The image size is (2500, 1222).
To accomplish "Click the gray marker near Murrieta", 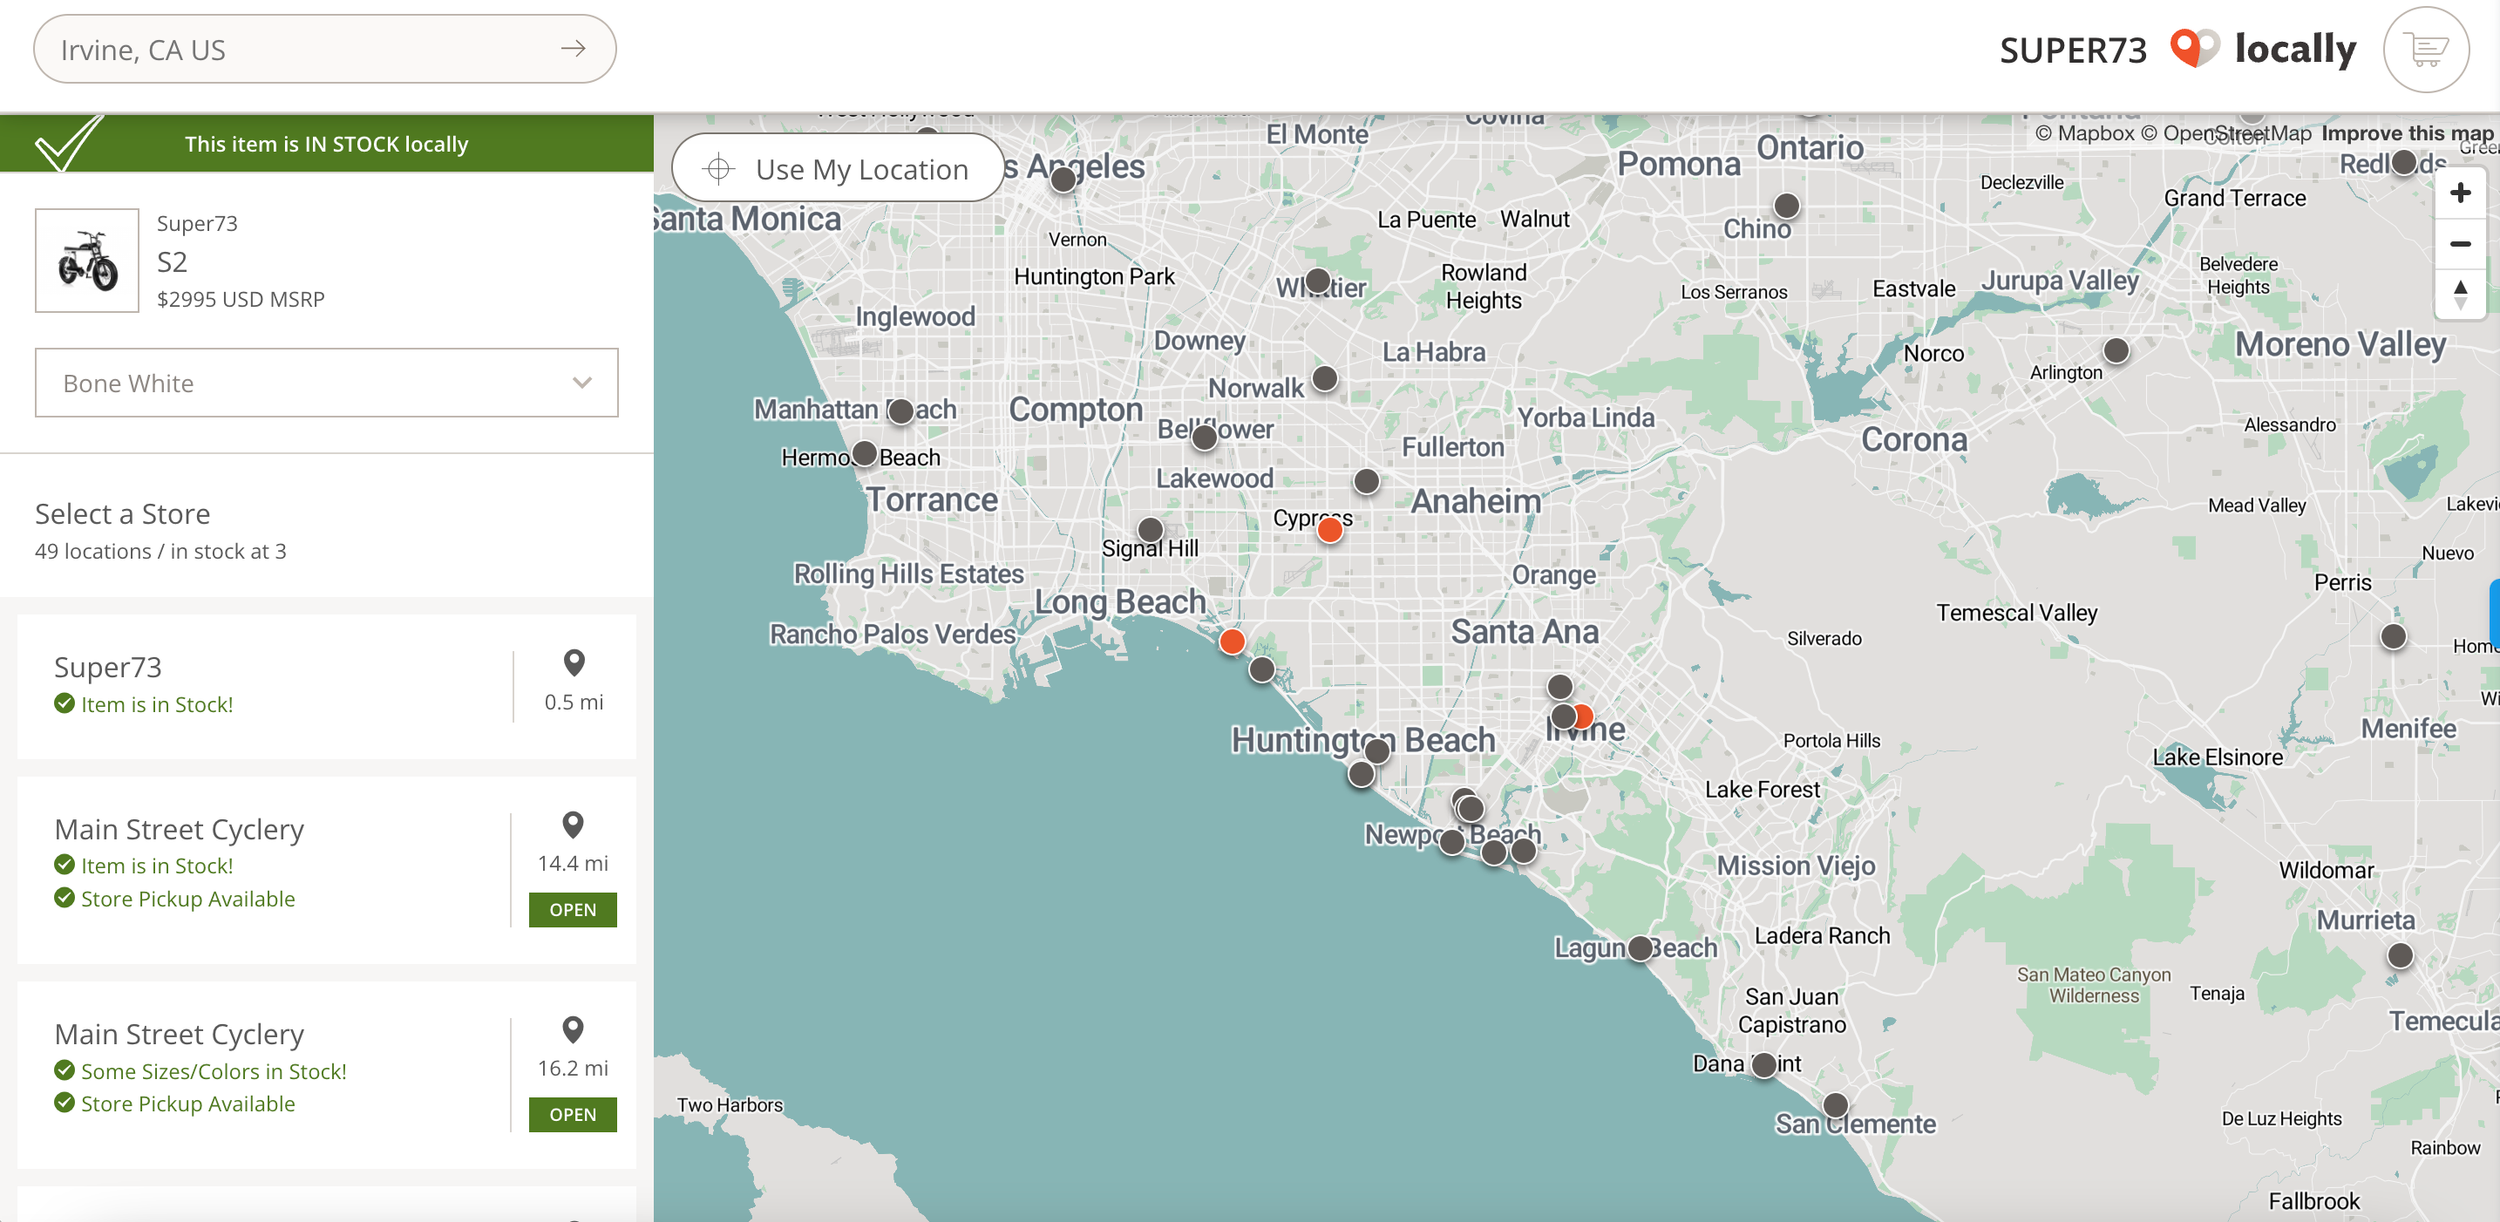I will tap(2400, 955).
